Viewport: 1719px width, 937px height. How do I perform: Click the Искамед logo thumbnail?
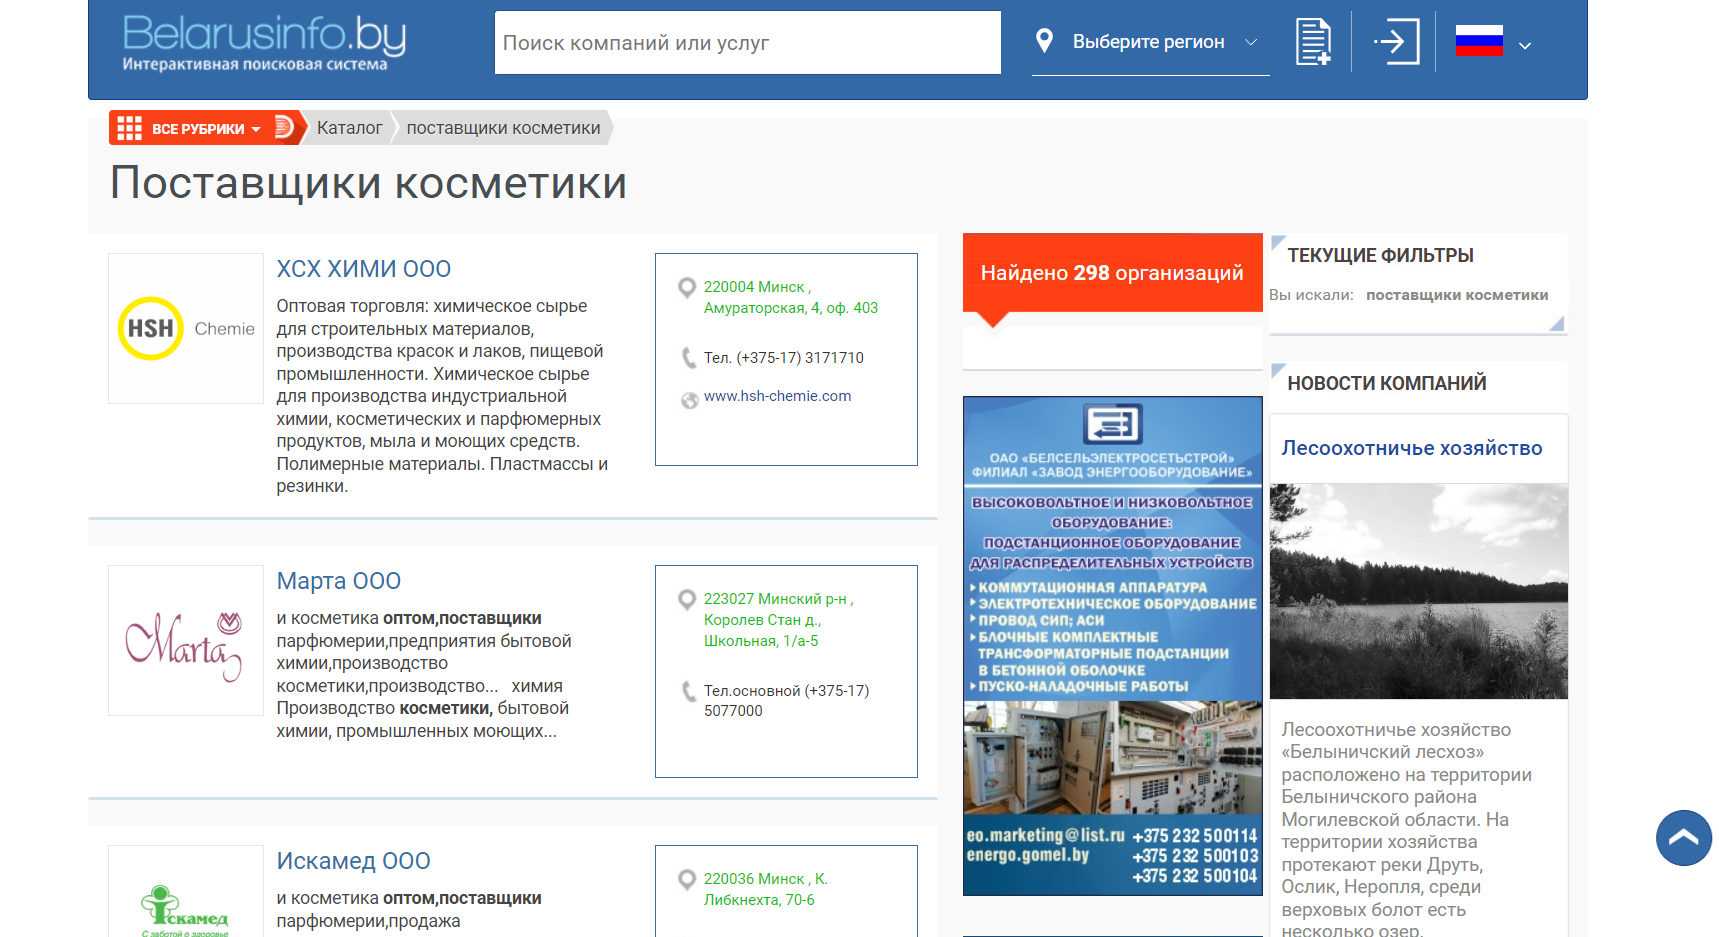pyautogui.click(x=186, y=892)
